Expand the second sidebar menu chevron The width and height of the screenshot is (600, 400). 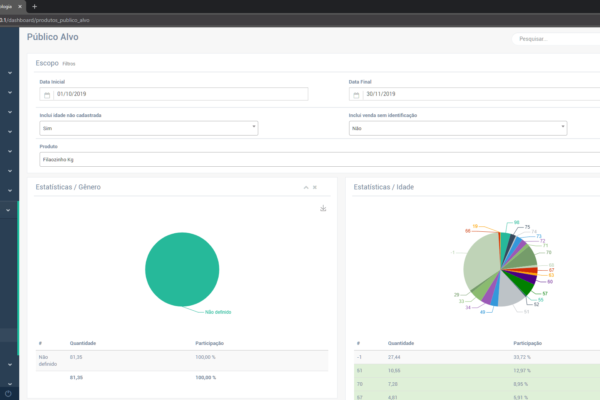(x=10, y=93)
